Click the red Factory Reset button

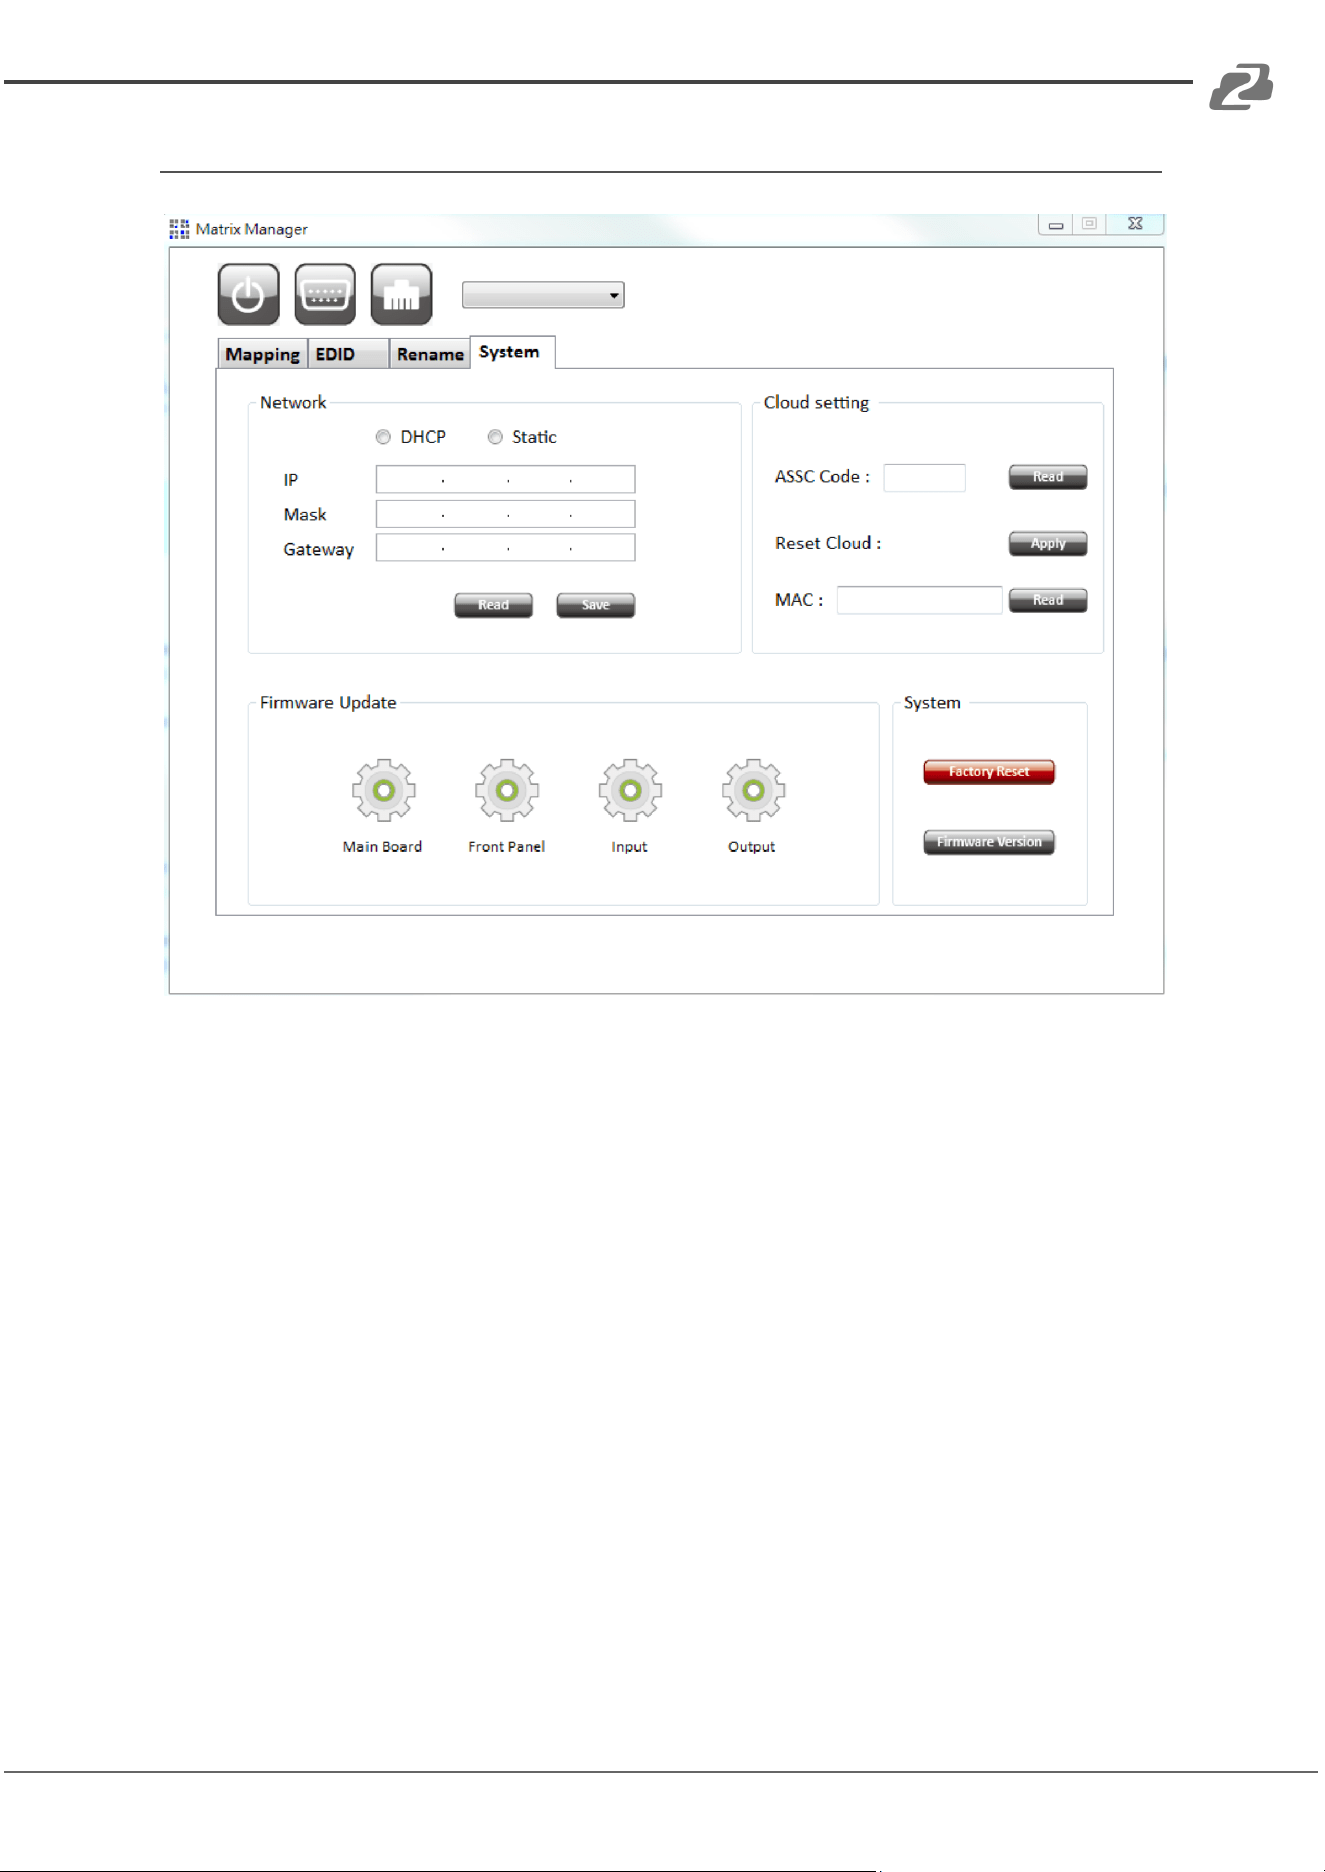pyautogui.click(x=988, y=772)
